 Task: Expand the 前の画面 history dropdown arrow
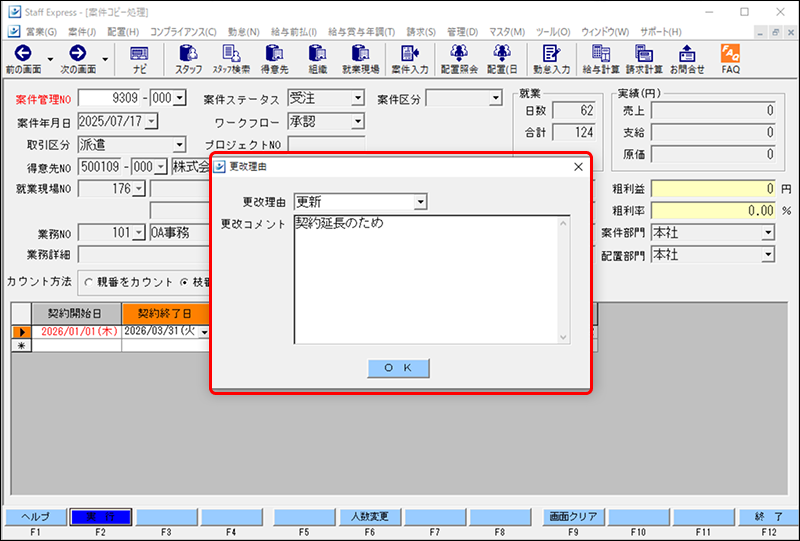coord(50,59)
